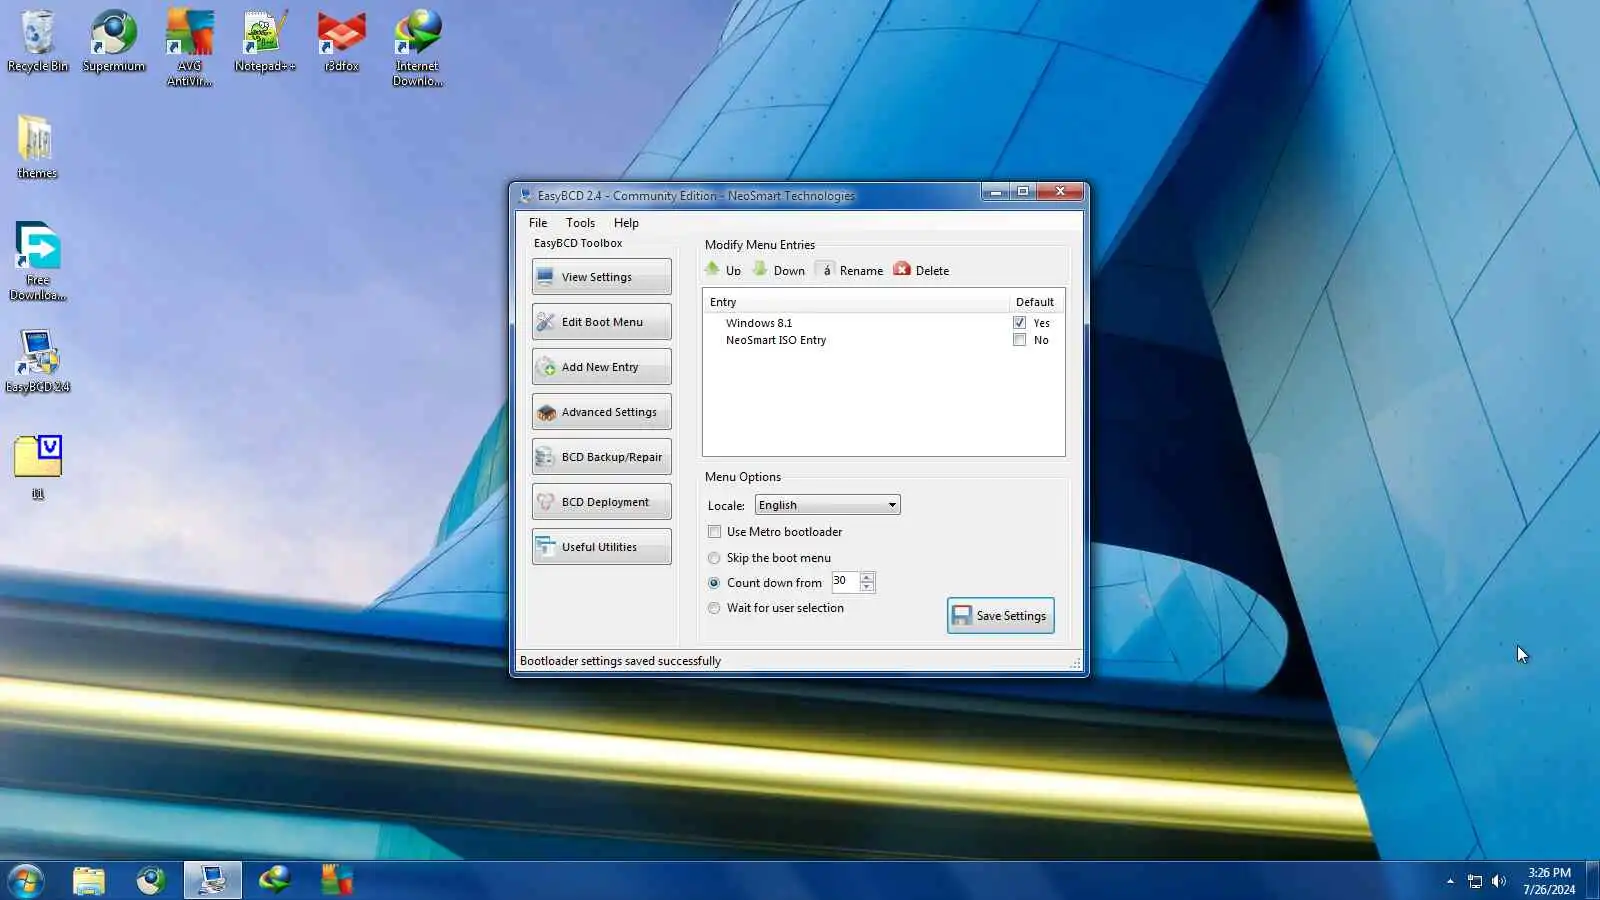Click the 'Bootloader settings saved successfully' status text
Screen dimensions: 1600x900
620,661
